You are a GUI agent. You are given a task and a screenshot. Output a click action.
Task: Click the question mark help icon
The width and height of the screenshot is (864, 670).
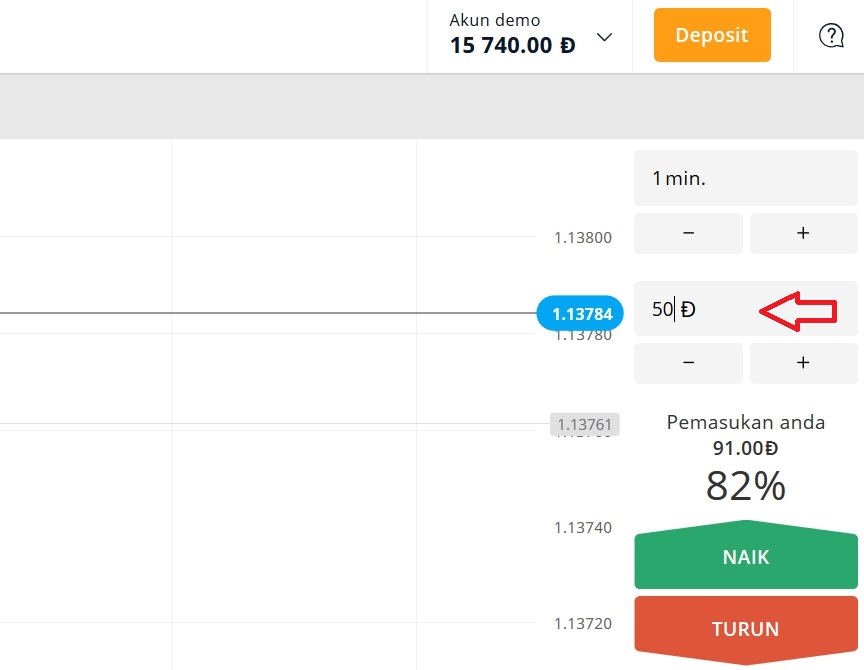pyautogui.click(x=831, y=35)
